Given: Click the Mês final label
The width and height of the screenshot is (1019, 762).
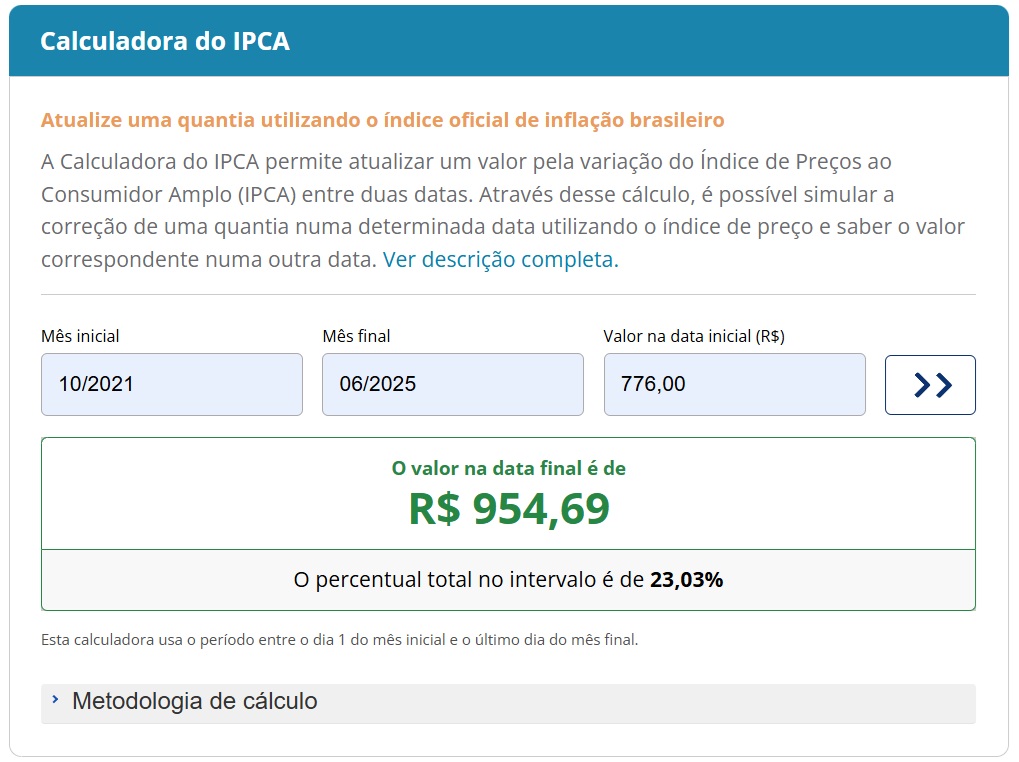Looking at the screenshot, I should pos(356,336).
